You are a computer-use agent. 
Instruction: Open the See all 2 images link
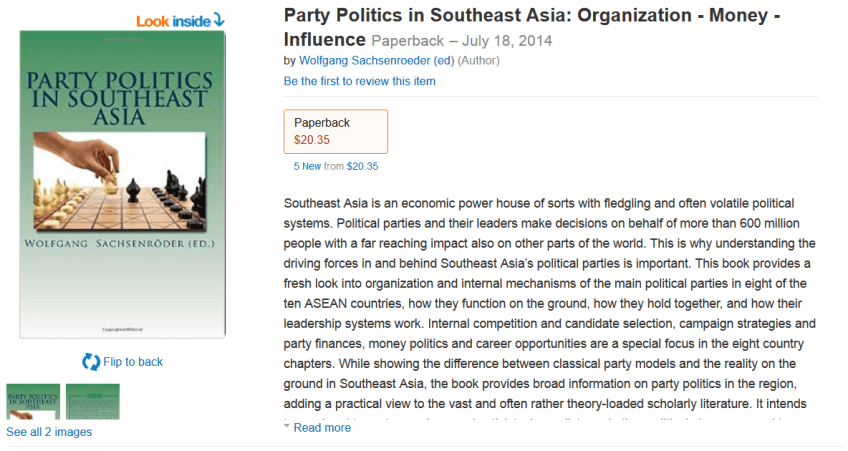pos(49,432)
